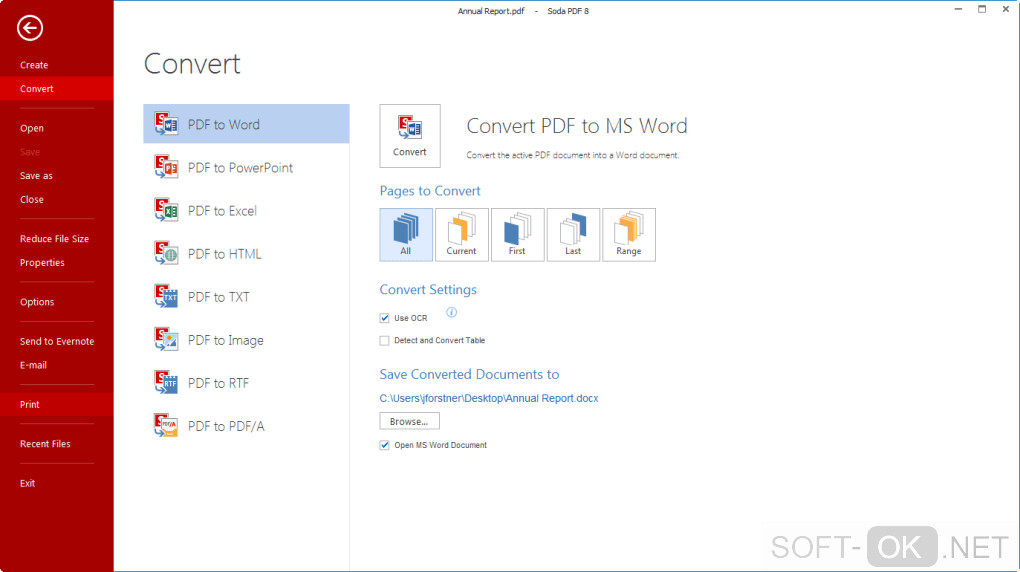Enable Detect and Convert Table
Image resolution: width=1020 pixels, height=572 pixels.
[384, 340]
